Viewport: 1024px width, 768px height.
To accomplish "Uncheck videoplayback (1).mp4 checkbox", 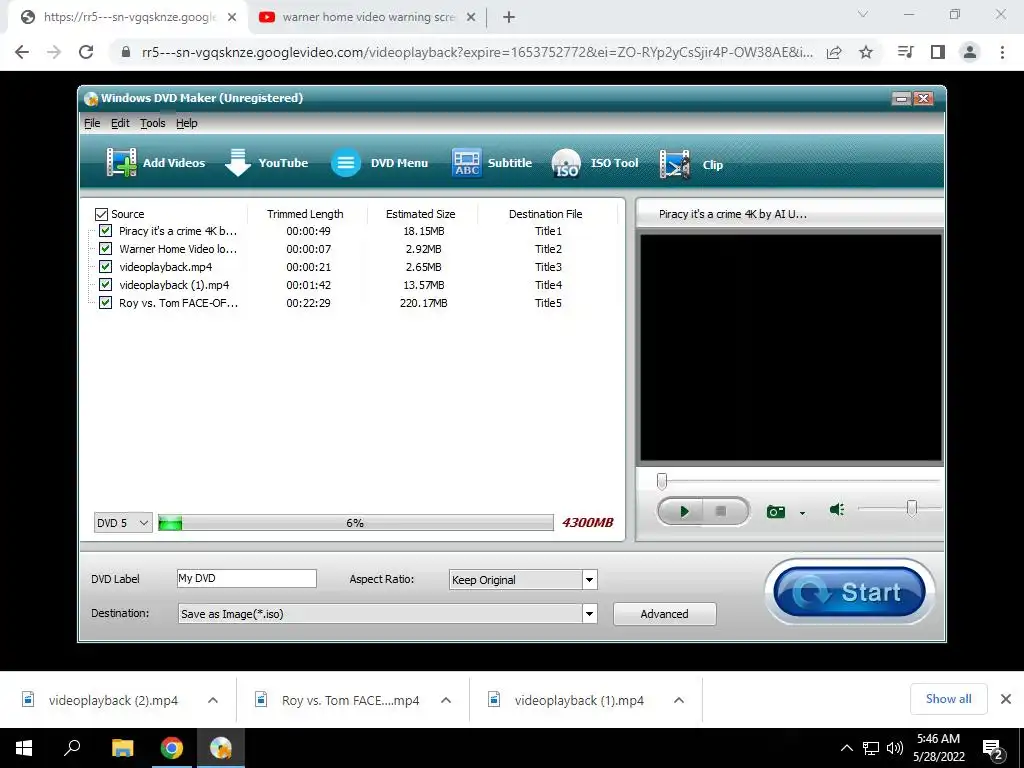I will (105, 285).
